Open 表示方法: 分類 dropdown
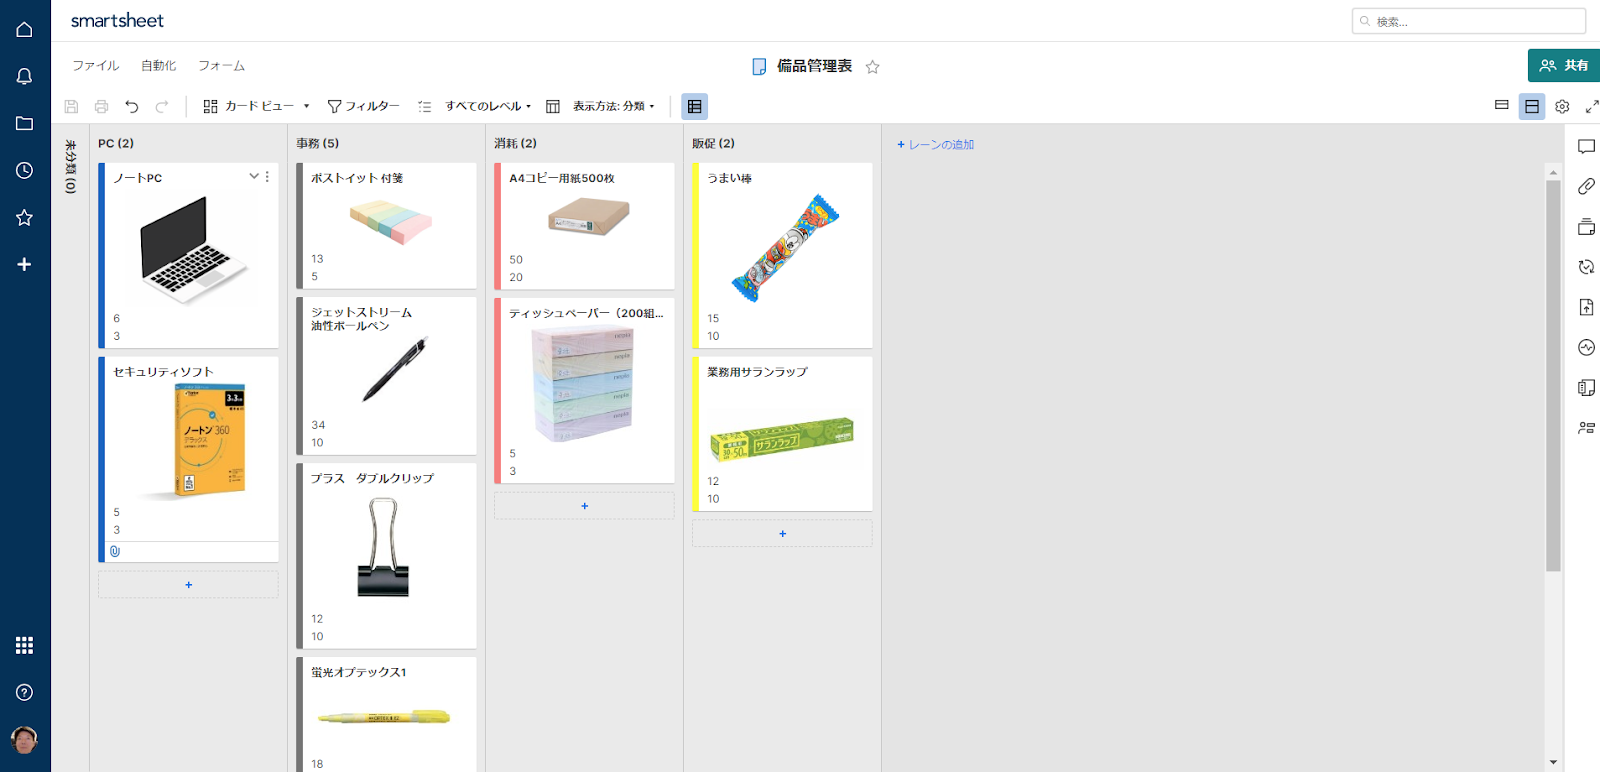The image size is (1600, 772). point(614,106)
